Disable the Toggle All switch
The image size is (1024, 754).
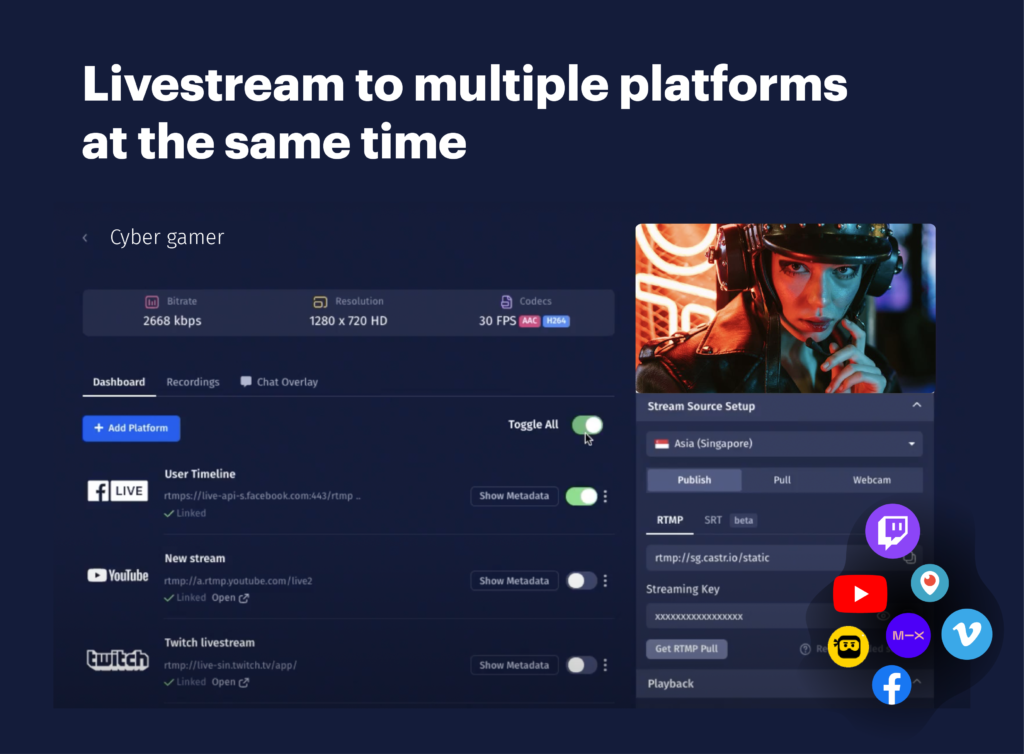click(586, 425)
